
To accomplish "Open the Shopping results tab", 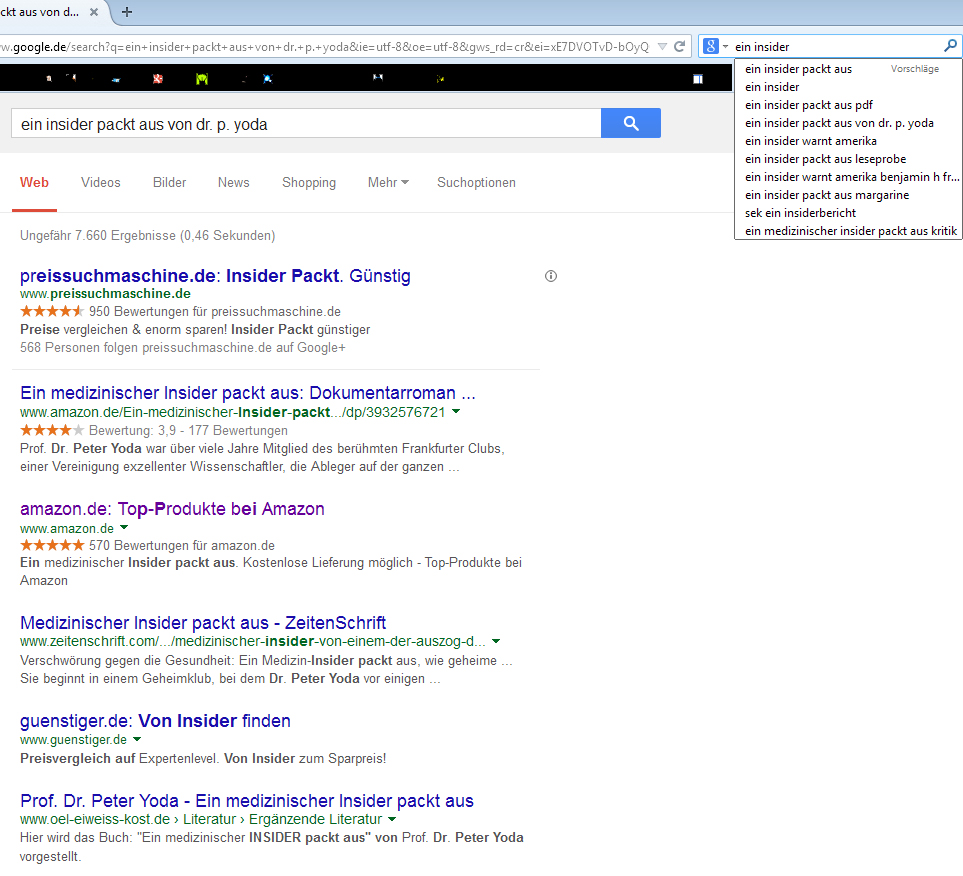I will tap(308, 182).
